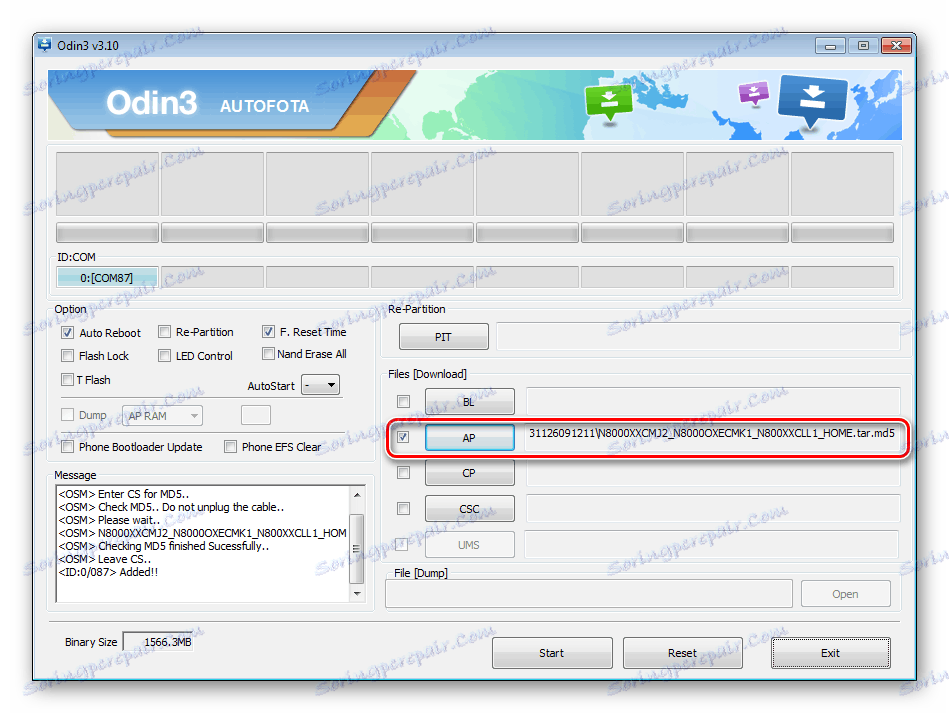Click the message log scrollbar thumb

(x=357, y=548)
